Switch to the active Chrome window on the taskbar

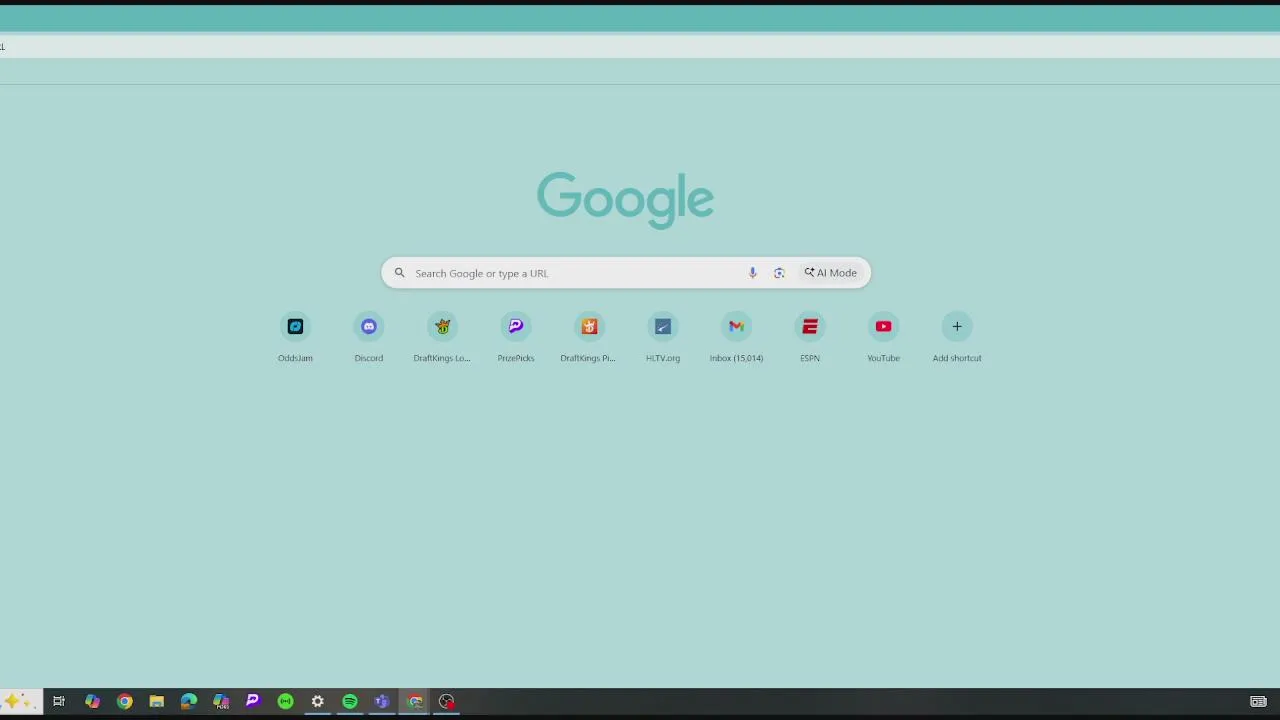tap(414, 702)
